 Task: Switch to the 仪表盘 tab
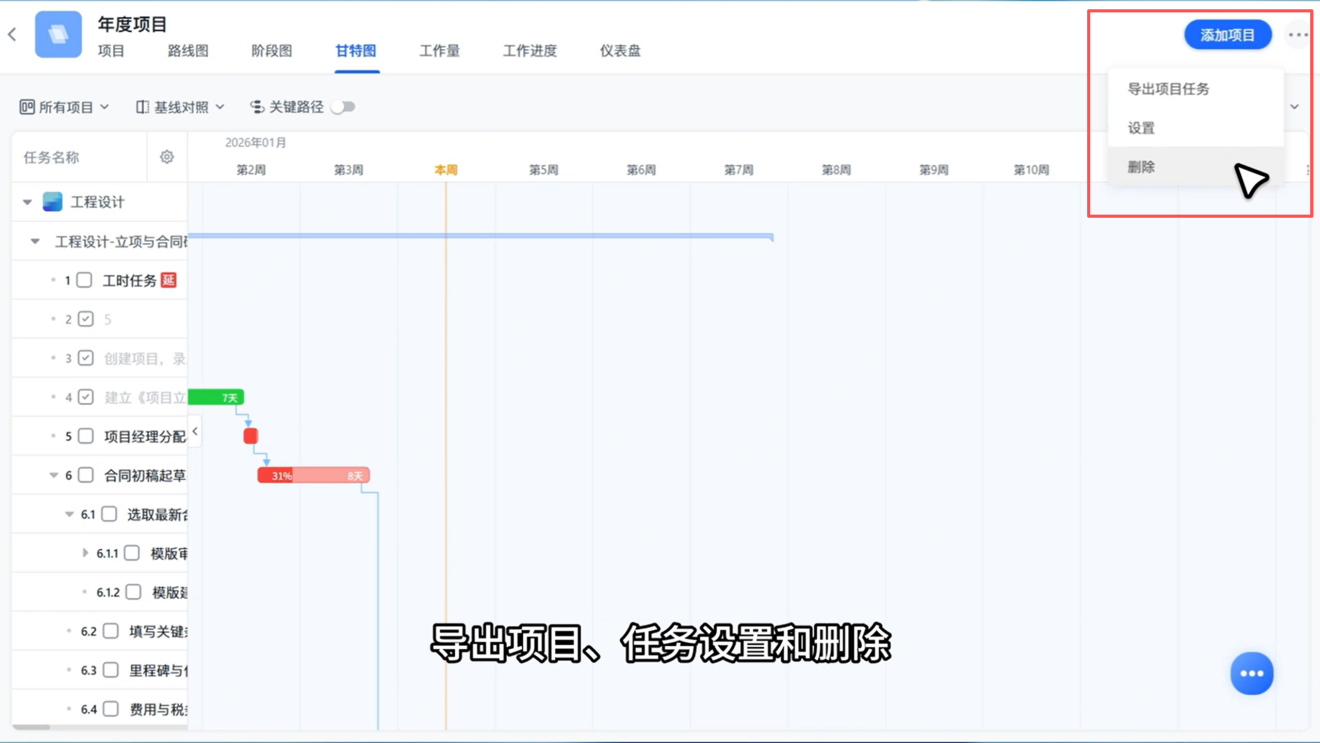click(620, 51)
